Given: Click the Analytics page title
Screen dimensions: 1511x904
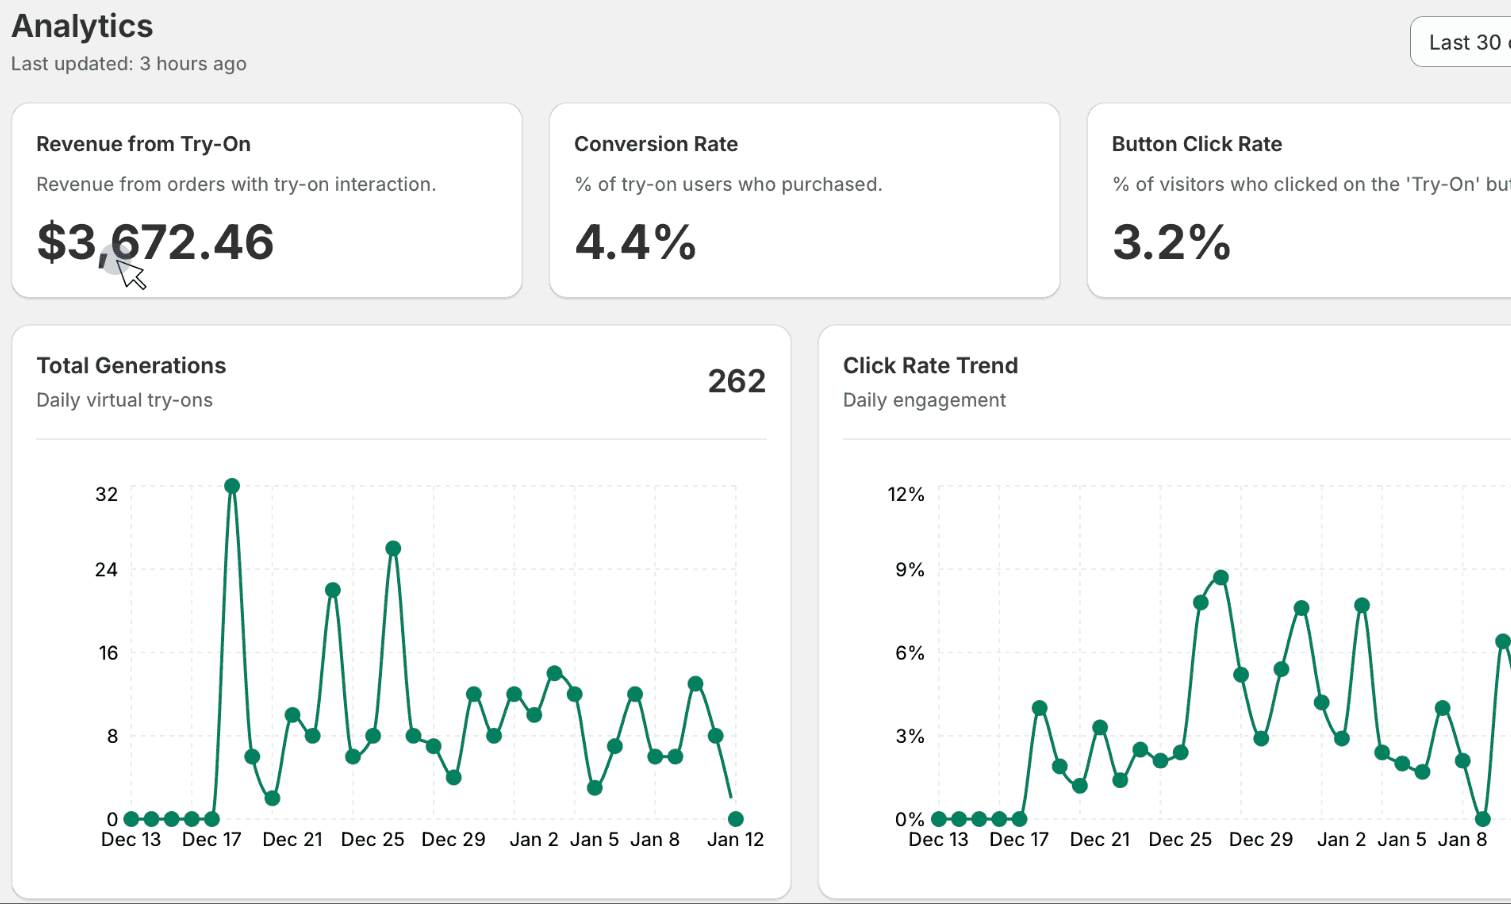Looking at the screenshot, I should pos(82,26).
